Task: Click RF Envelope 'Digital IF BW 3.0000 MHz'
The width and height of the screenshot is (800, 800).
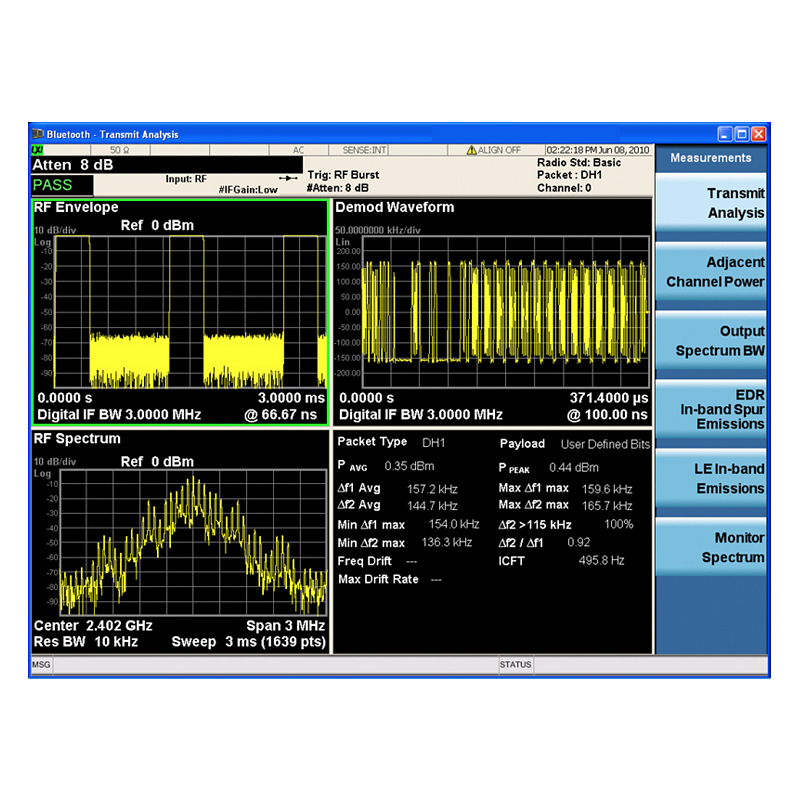Action: coord(119,414)
